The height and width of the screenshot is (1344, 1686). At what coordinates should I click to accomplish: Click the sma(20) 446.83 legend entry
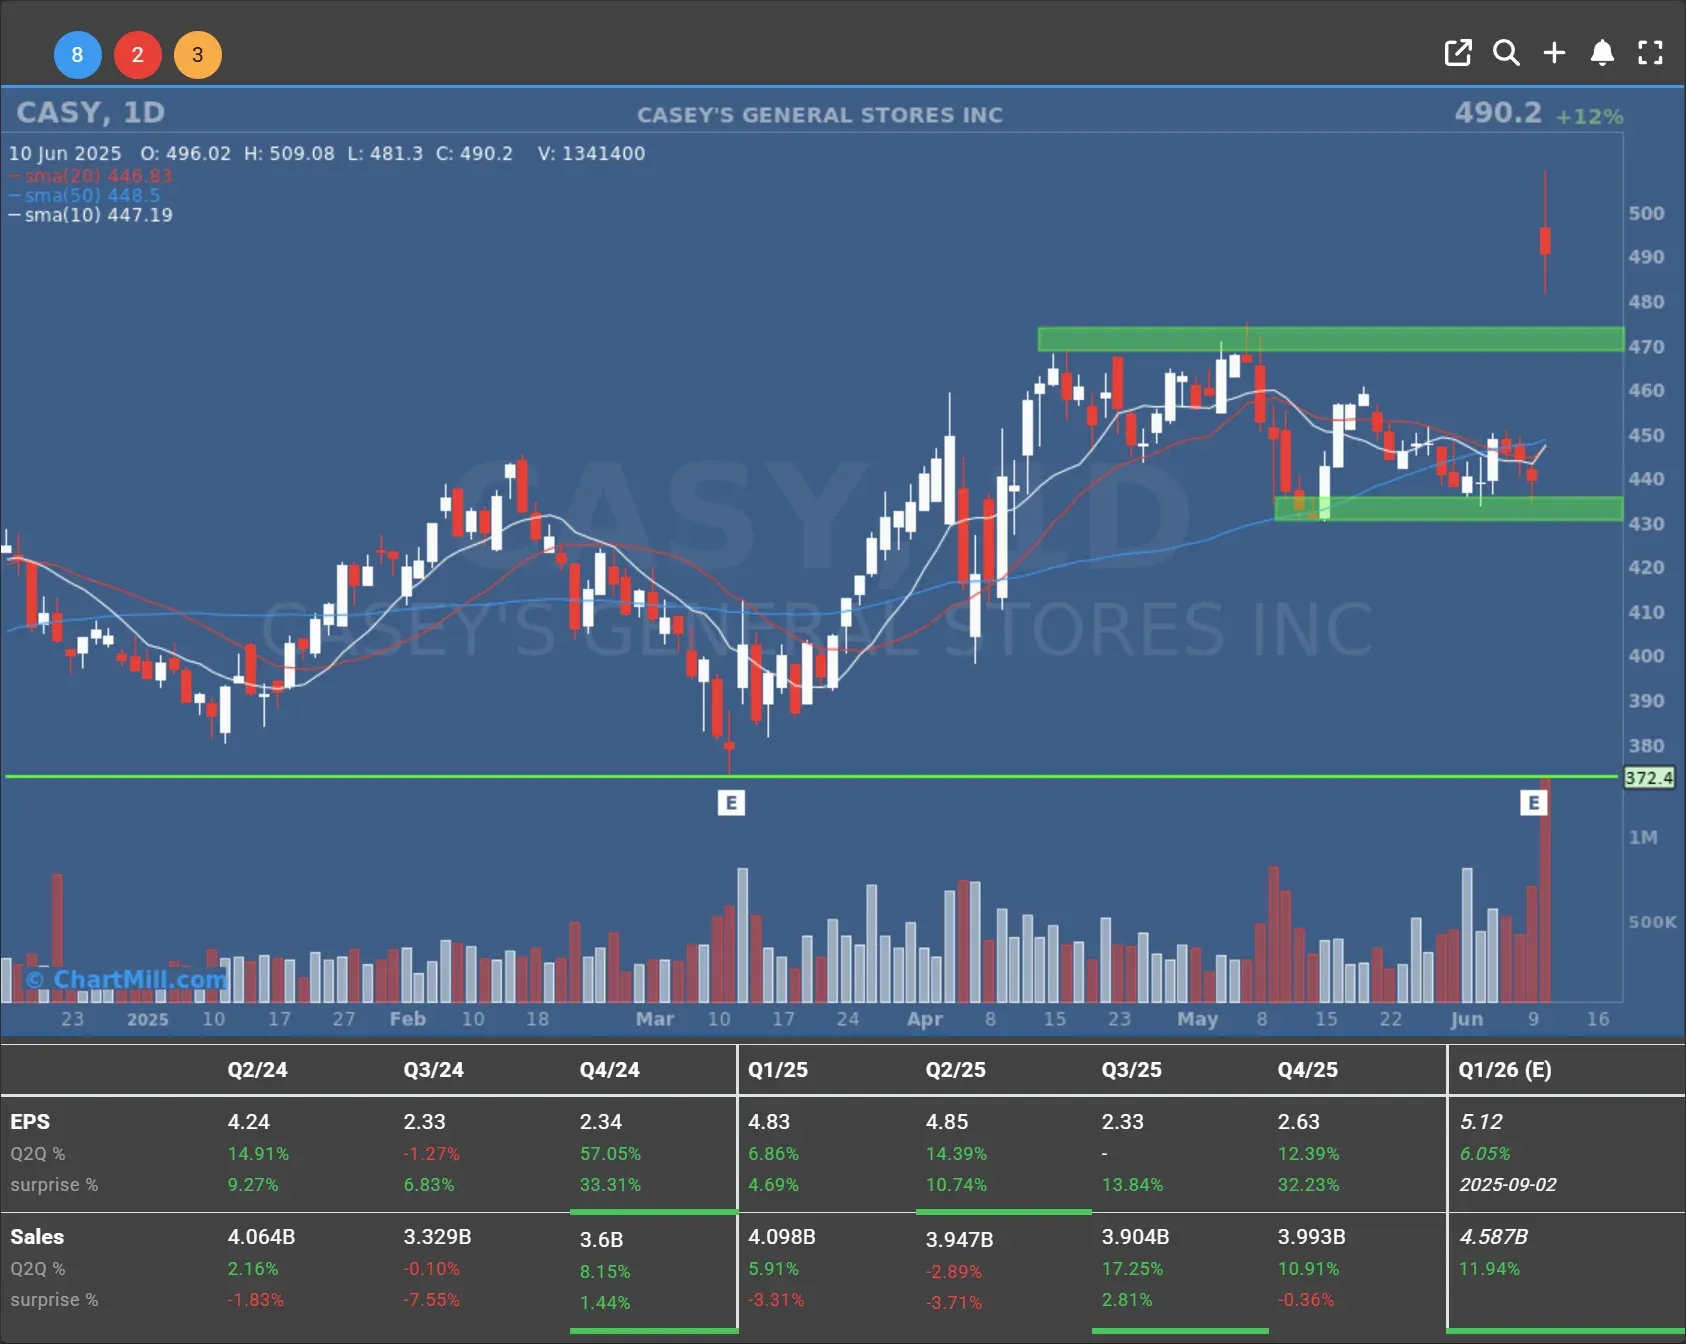91,176
